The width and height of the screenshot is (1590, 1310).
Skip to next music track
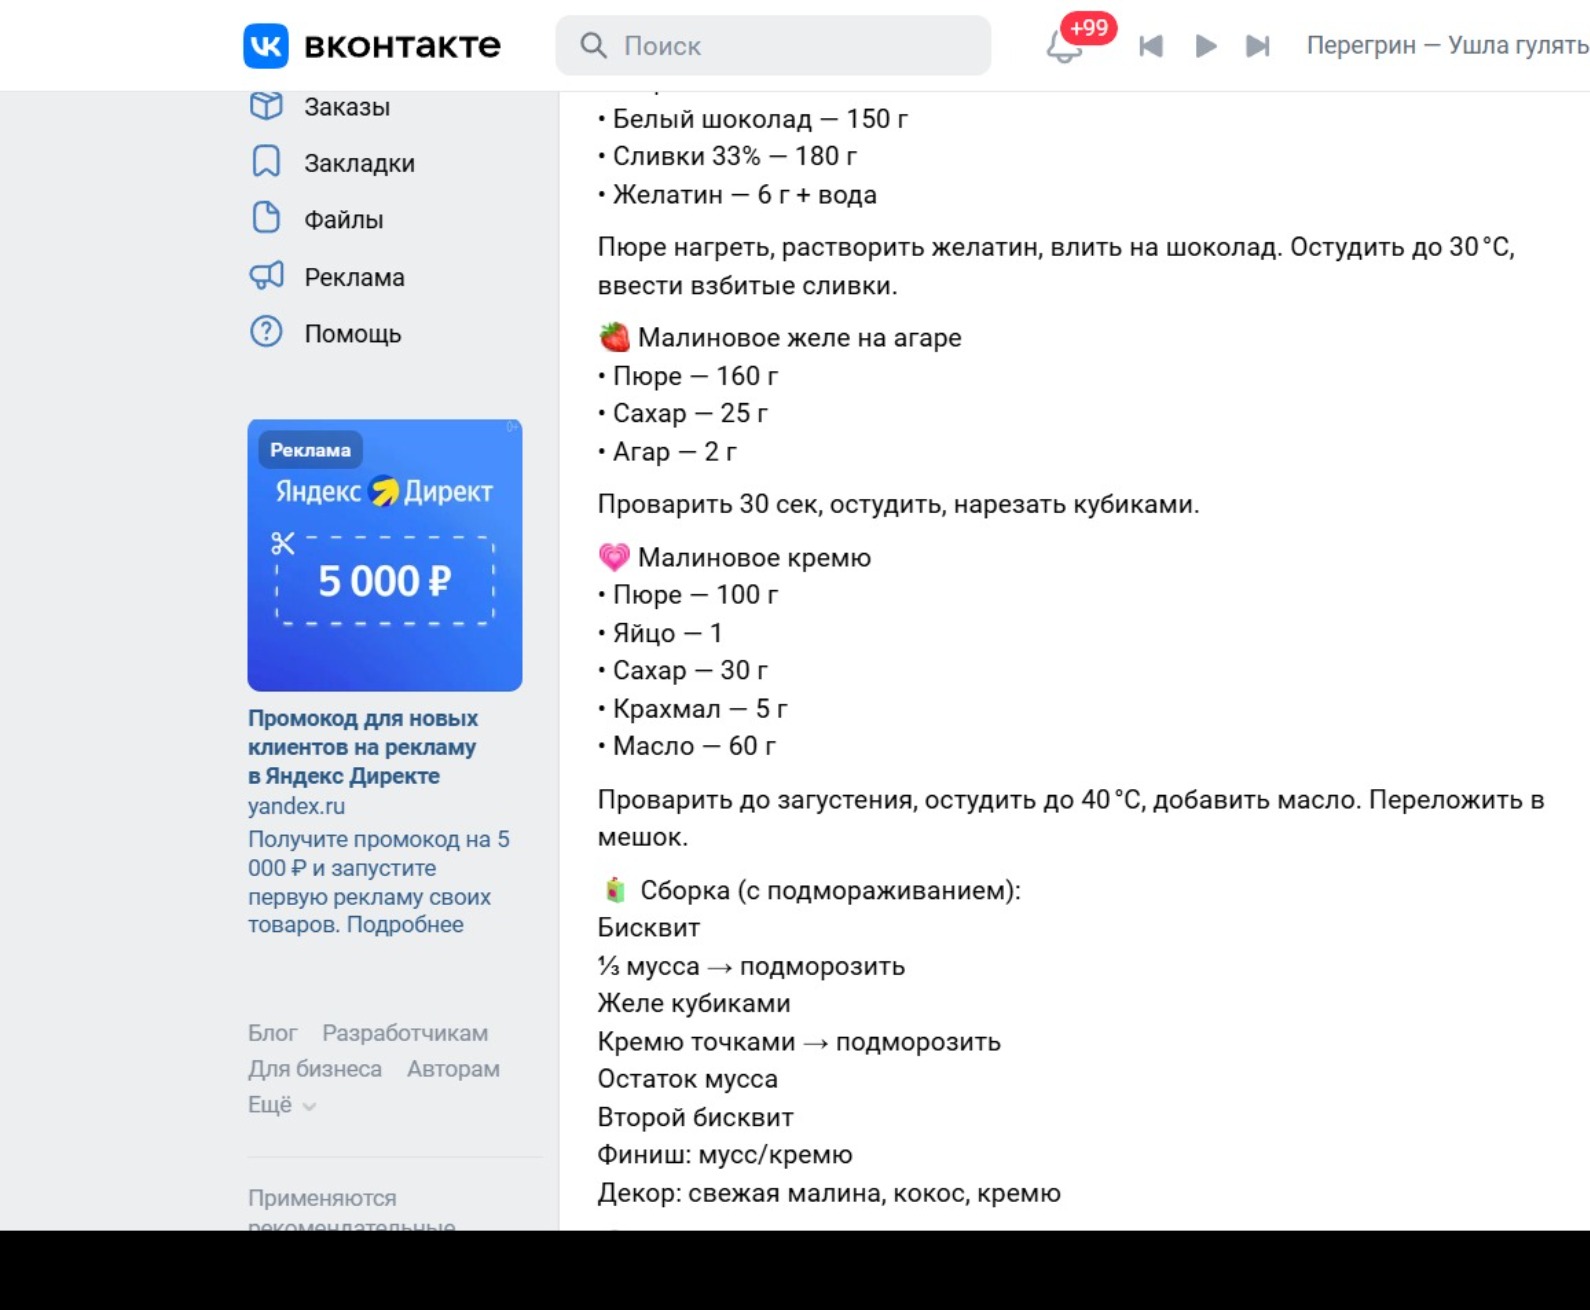click(x=1258, y=46)
